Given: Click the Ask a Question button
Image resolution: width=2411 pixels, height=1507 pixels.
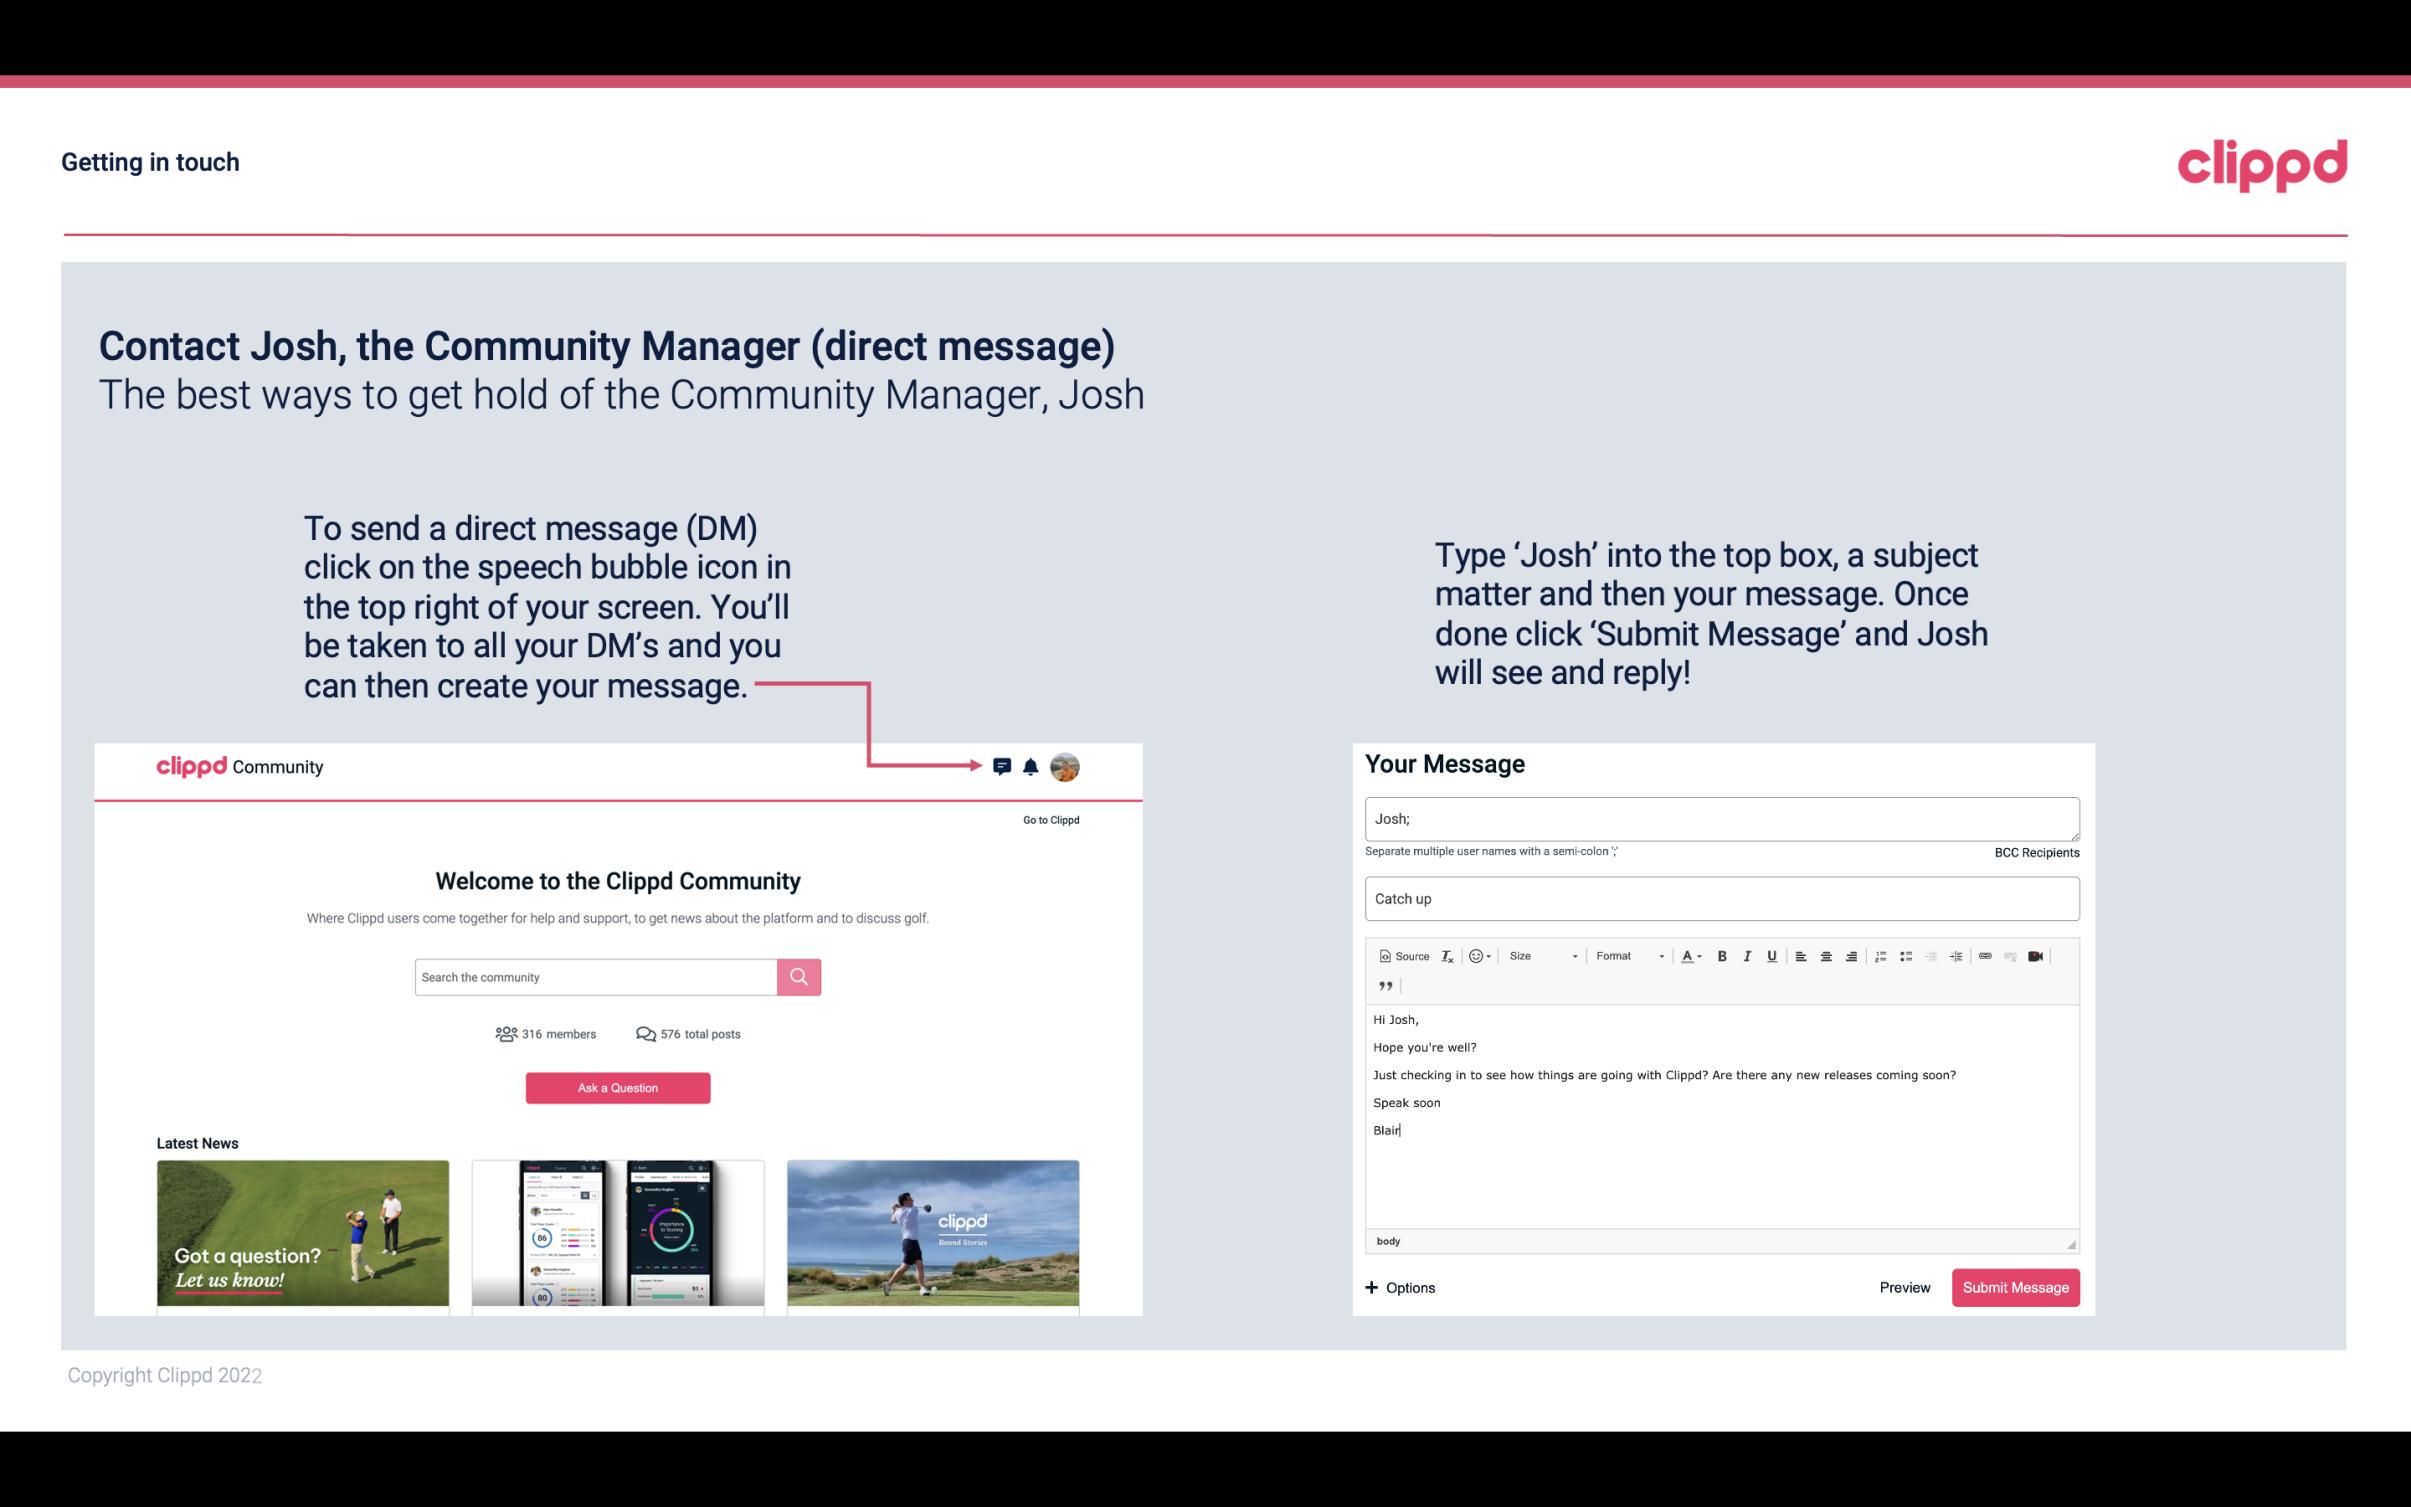Looking at the screenshot, I should pos(620,1087).
